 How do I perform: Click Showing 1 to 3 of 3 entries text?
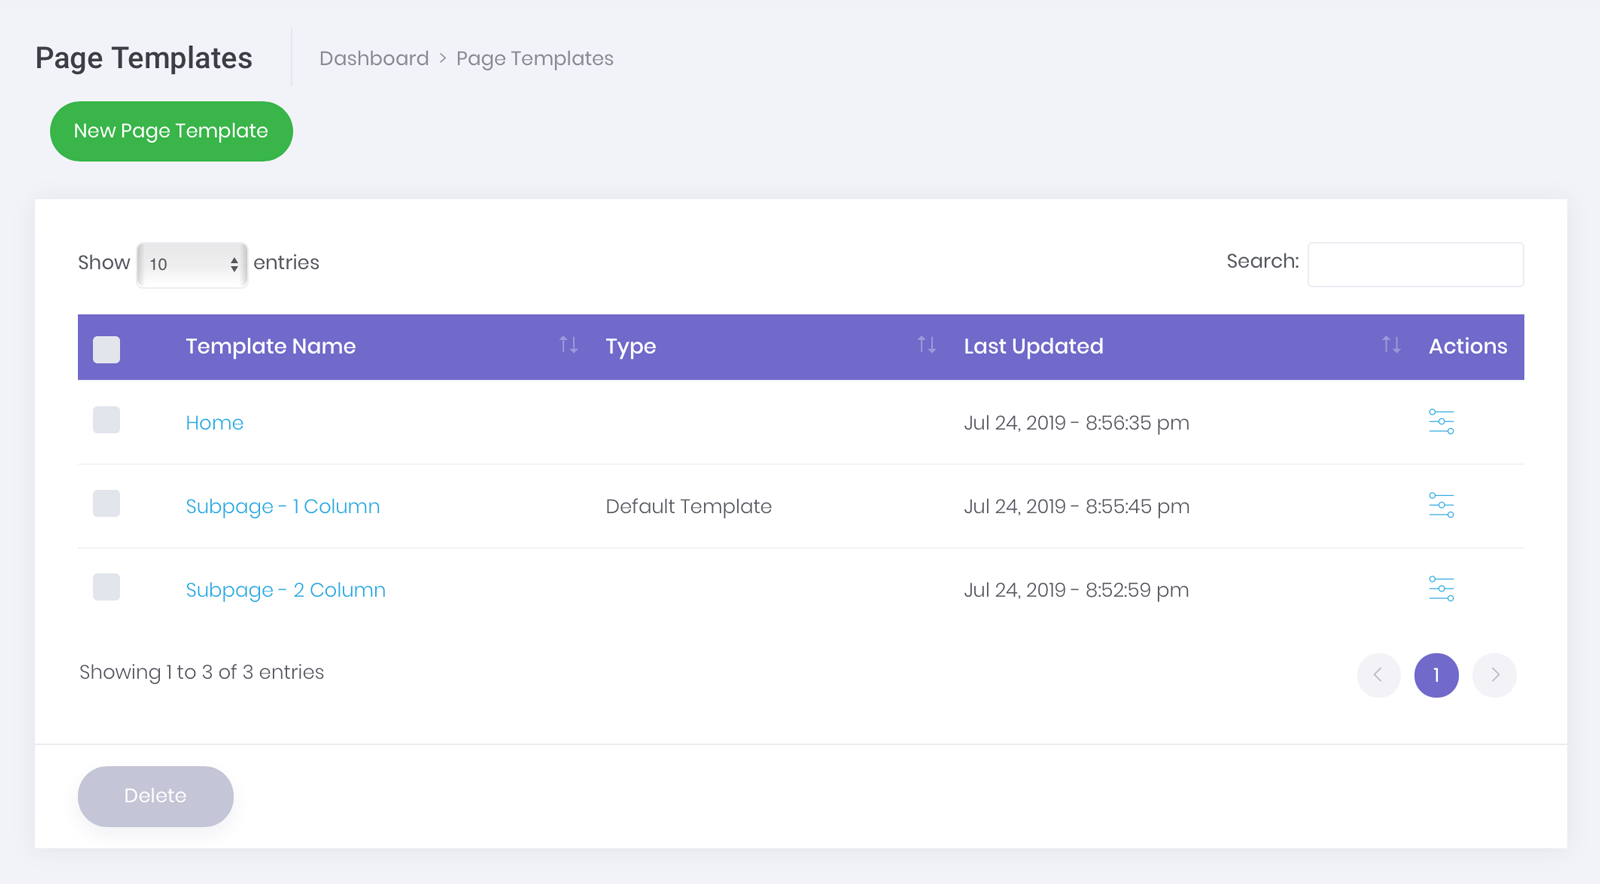click(x=201, y=672)
